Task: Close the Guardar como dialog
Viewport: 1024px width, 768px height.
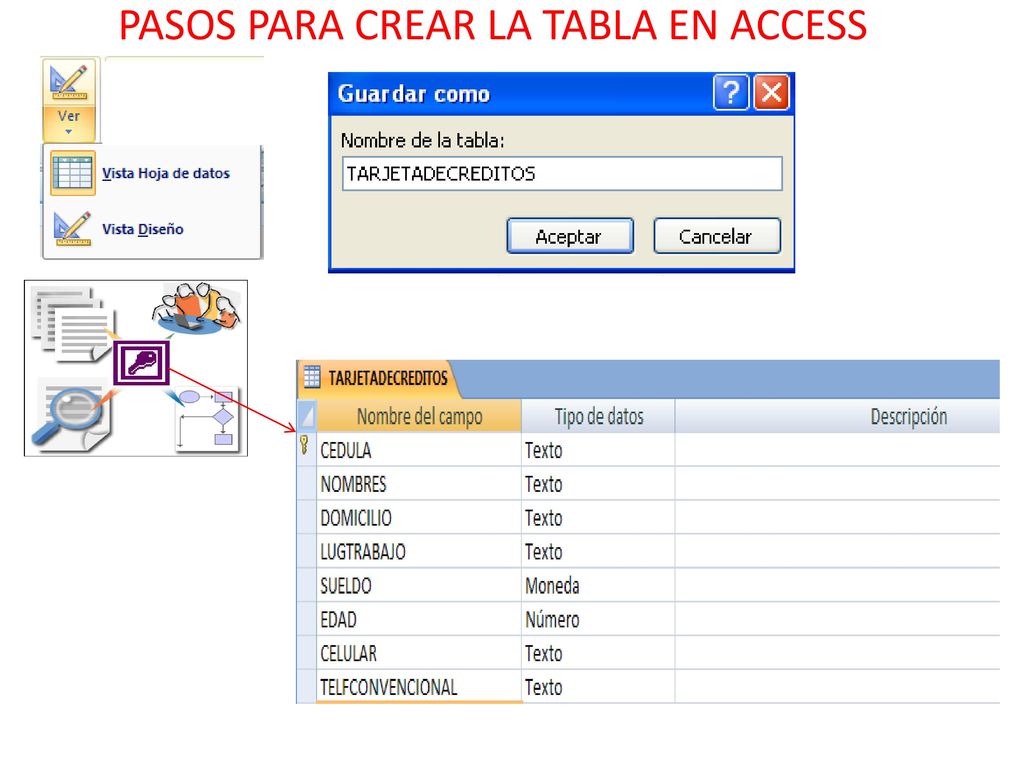Action: click(771, 93)
